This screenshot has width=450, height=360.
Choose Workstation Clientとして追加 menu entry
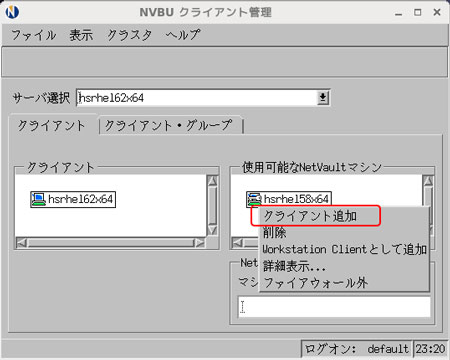point(344,249)
